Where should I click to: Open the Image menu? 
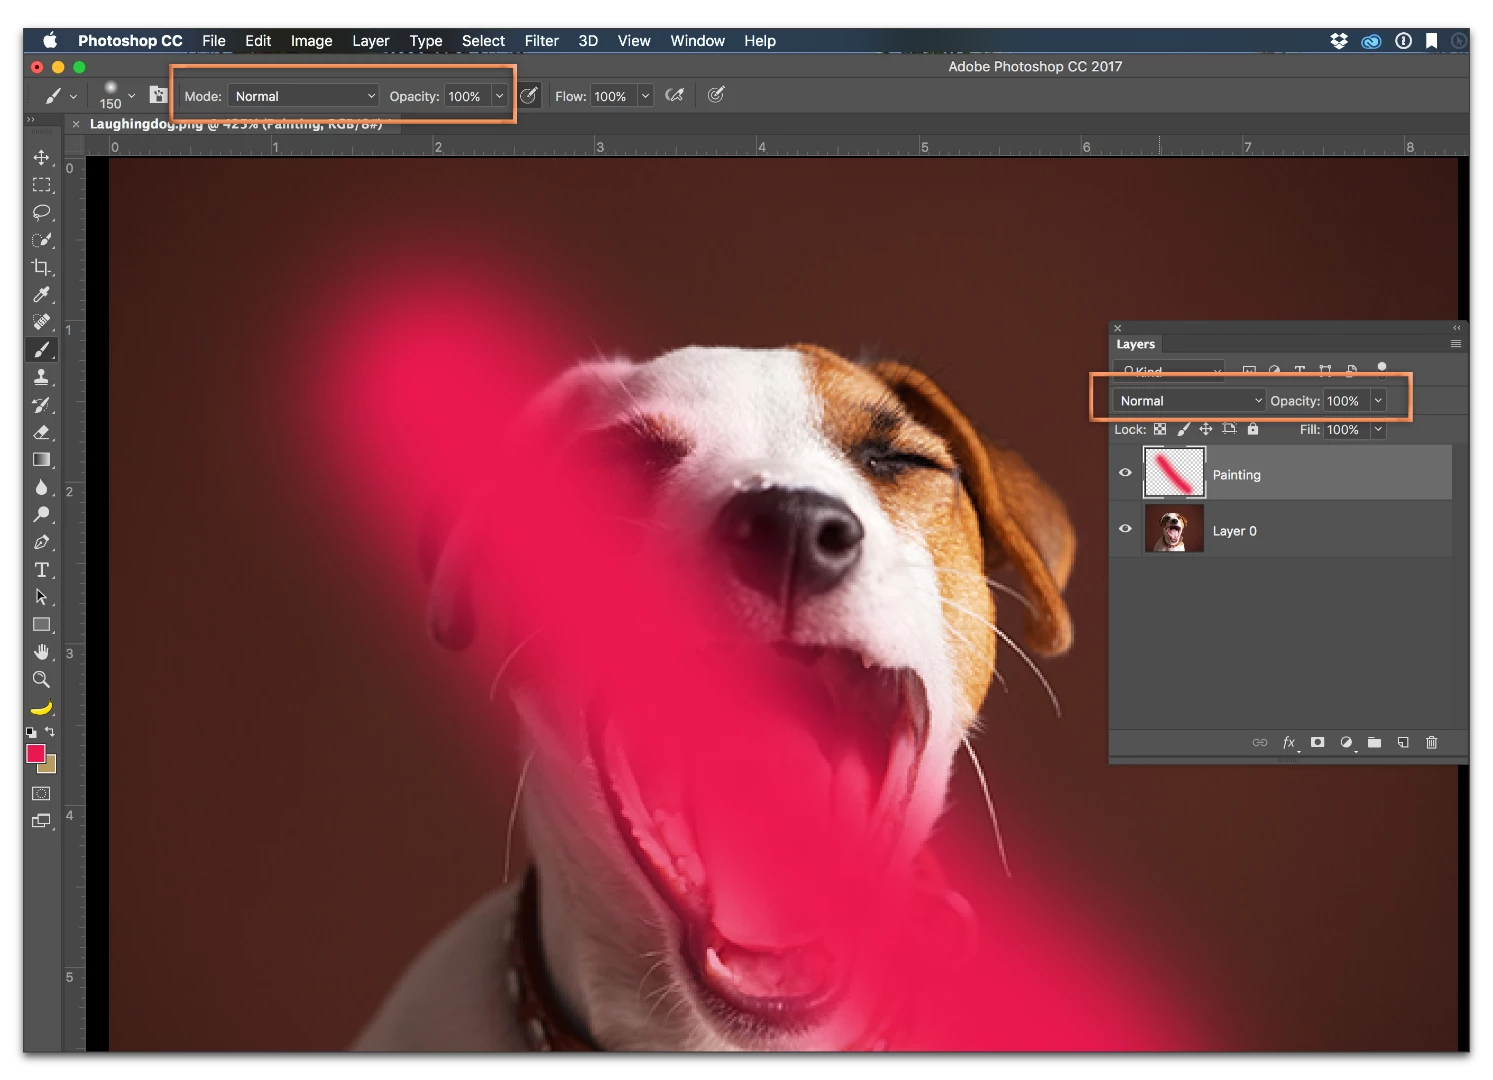311,41
